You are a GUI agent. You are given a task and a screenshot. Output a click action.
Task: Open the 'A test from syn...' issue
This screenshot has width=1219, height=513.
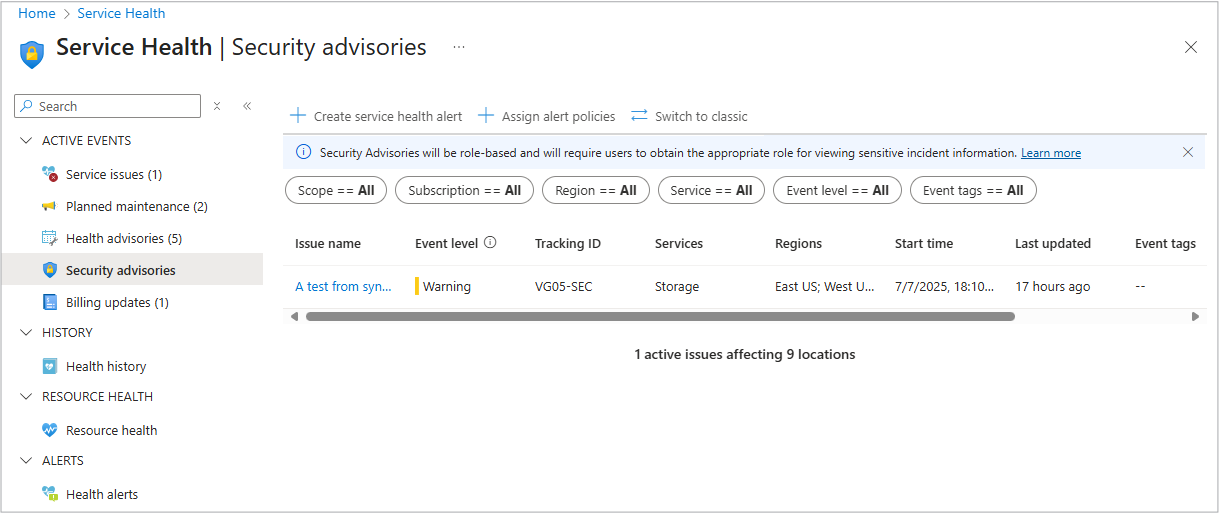click(343, 287)
